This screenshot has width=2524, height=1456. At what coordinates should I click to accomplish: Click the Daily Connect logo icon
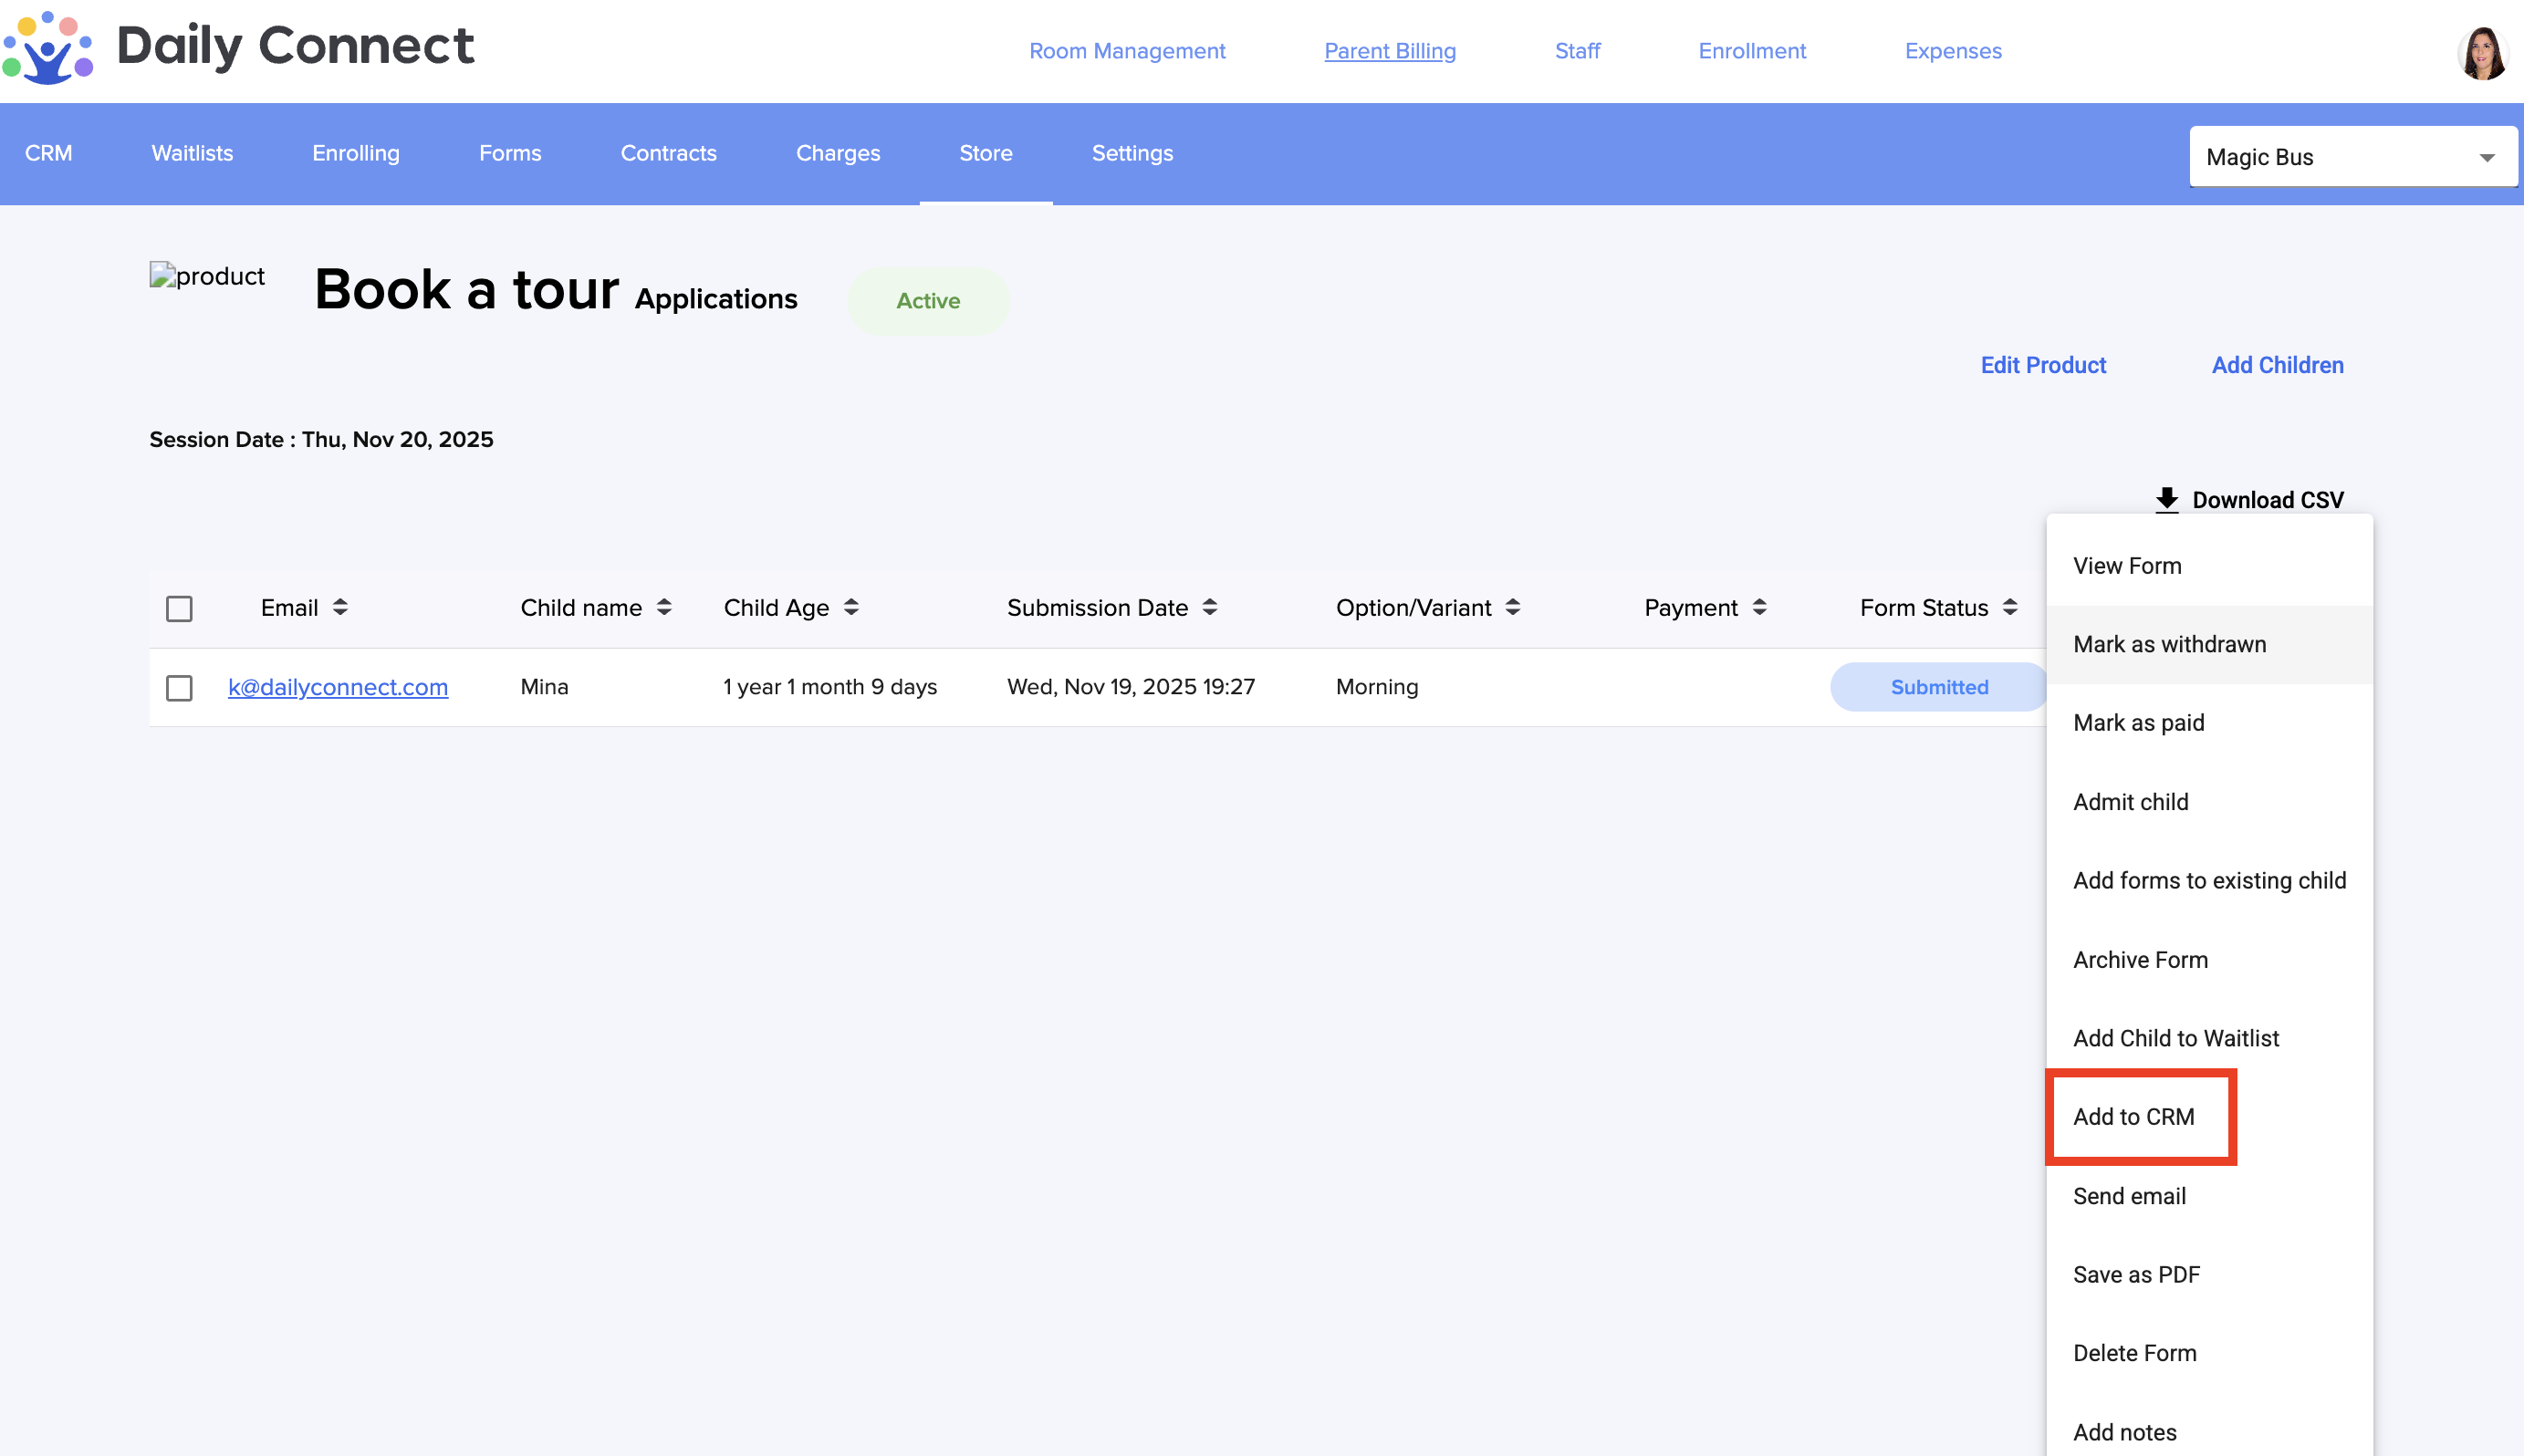(47, 48)
